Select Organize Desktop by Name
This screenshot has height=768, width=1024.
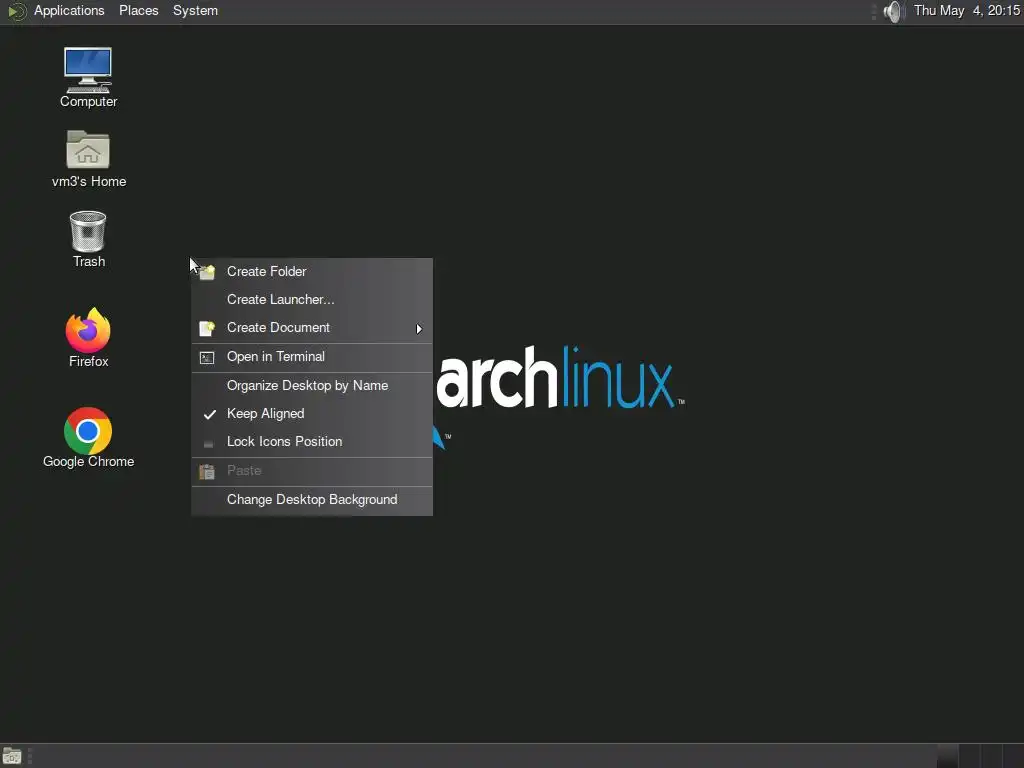312,386
